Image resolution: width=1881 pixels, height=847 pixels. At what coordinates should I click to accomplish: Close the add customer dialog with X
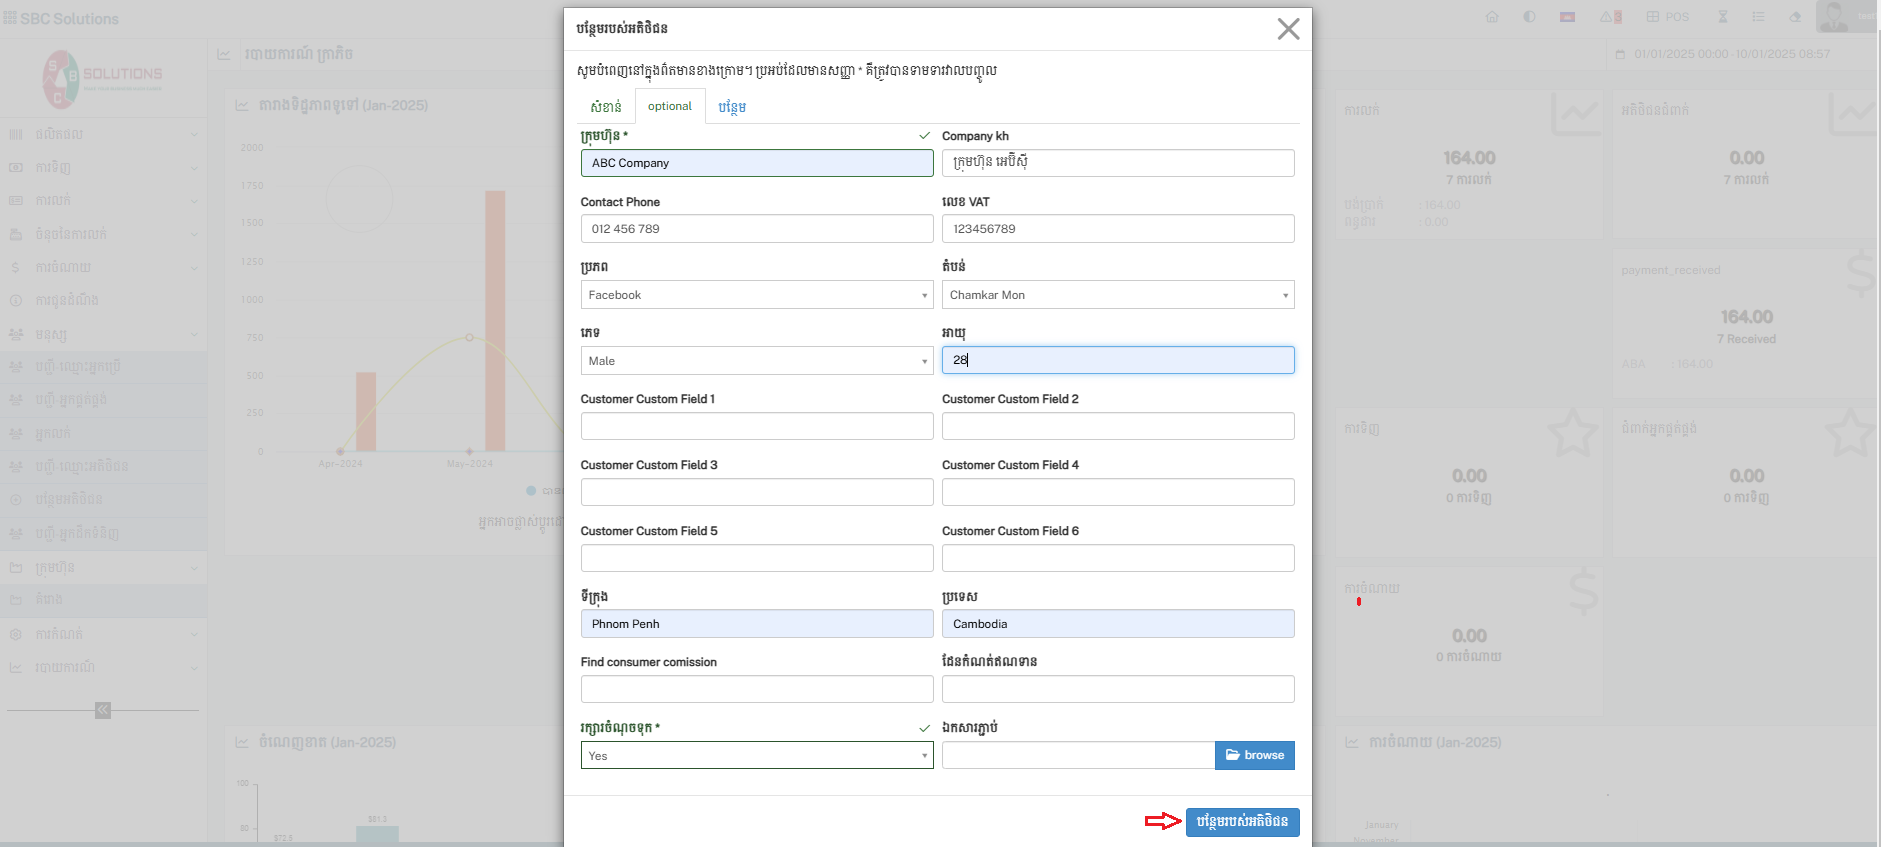(x=1288, y=29)
